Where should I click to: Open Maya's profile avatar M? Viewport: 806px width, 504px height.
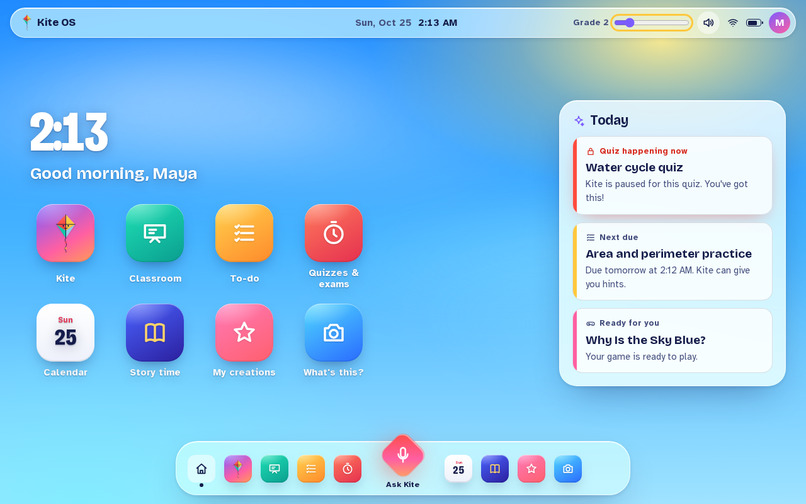point(779,23)
